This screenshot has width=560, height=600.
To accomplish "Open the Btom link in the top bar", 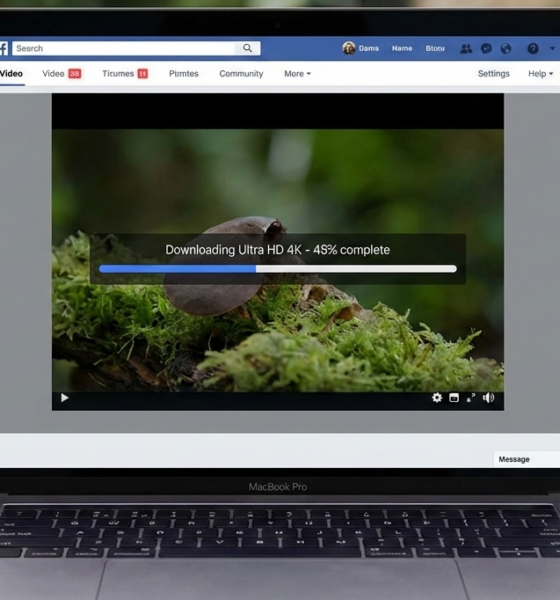I will (435, 49).
